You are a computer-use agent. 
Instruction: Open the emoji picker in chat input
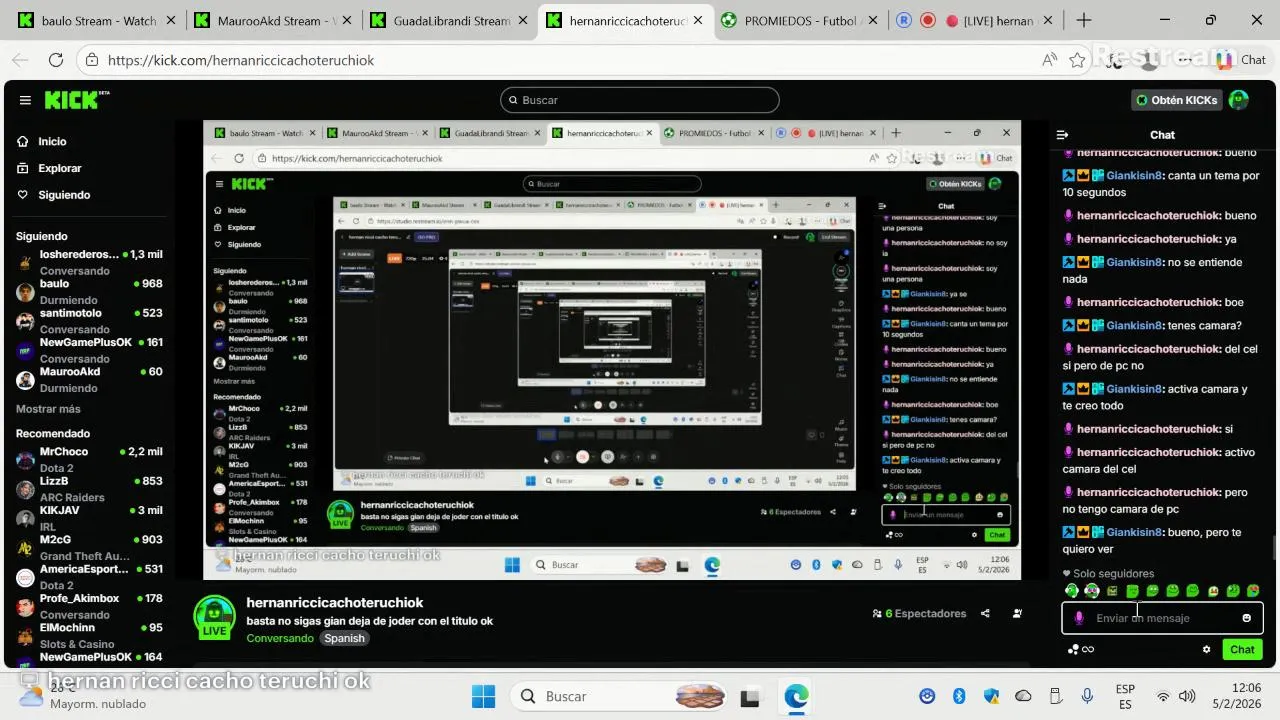pyautogui.click(x=1246, y=618)
